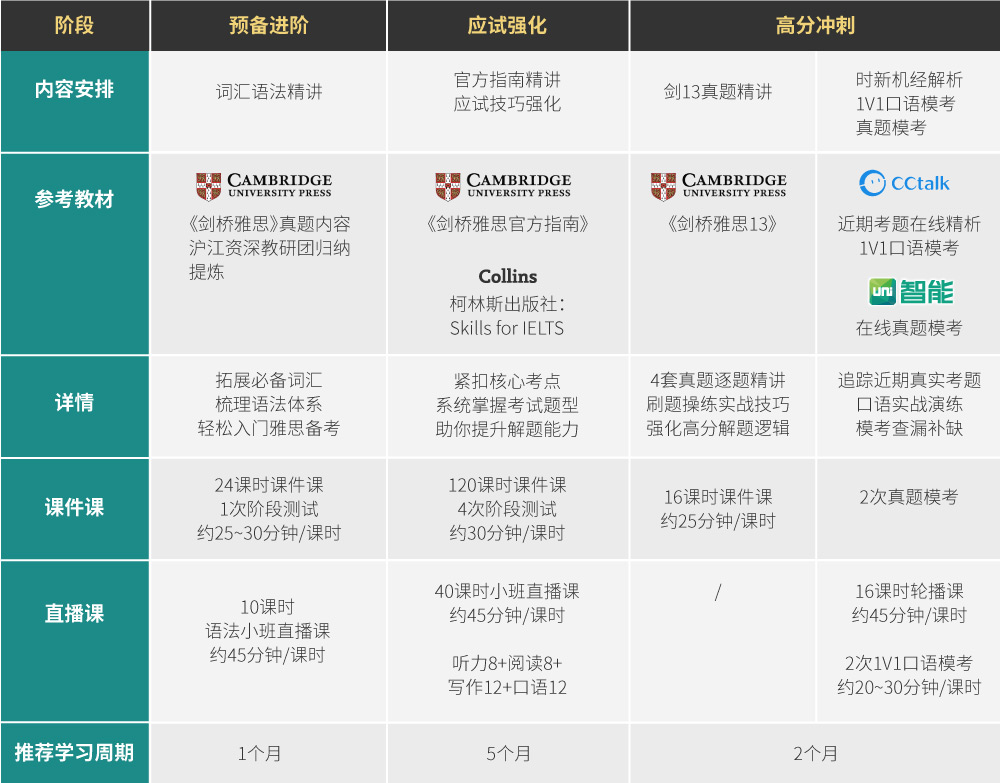
Task: Click the Cambridge logo above 《剑桥雅思官方指南》
Action: point(503,186)
